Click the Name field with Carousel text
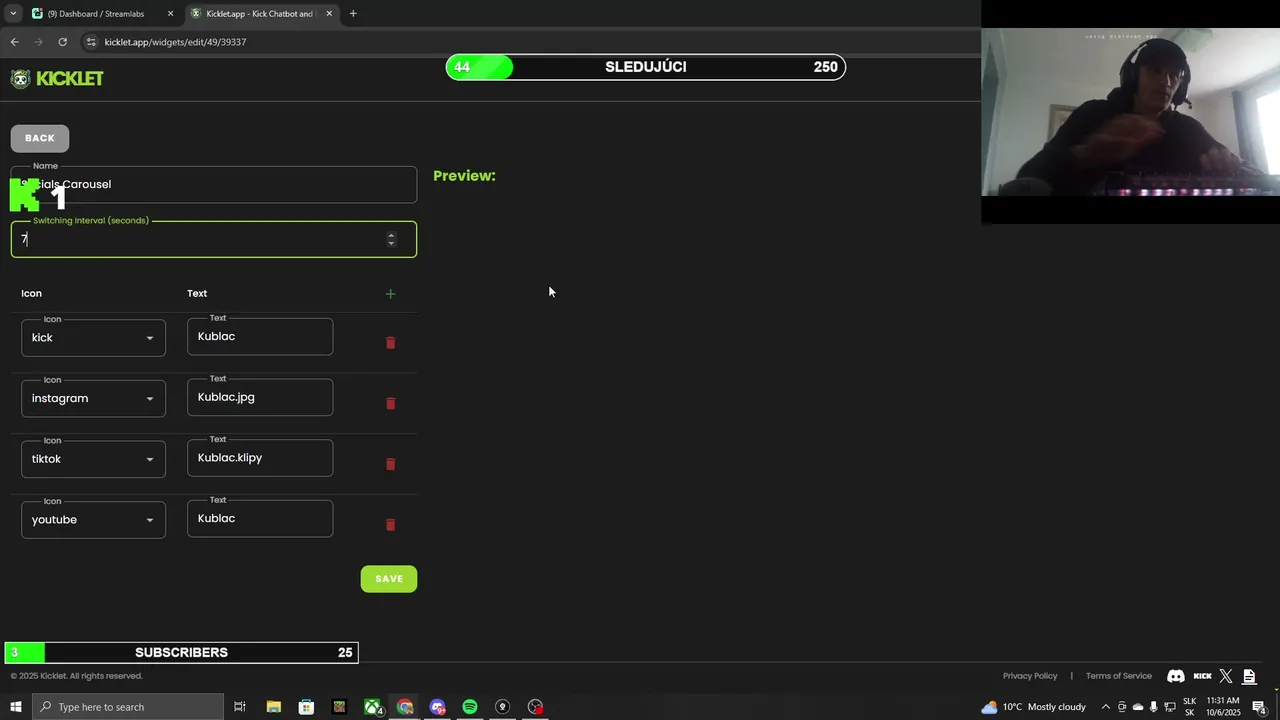Screen dimensions: 1280x720 214,185
